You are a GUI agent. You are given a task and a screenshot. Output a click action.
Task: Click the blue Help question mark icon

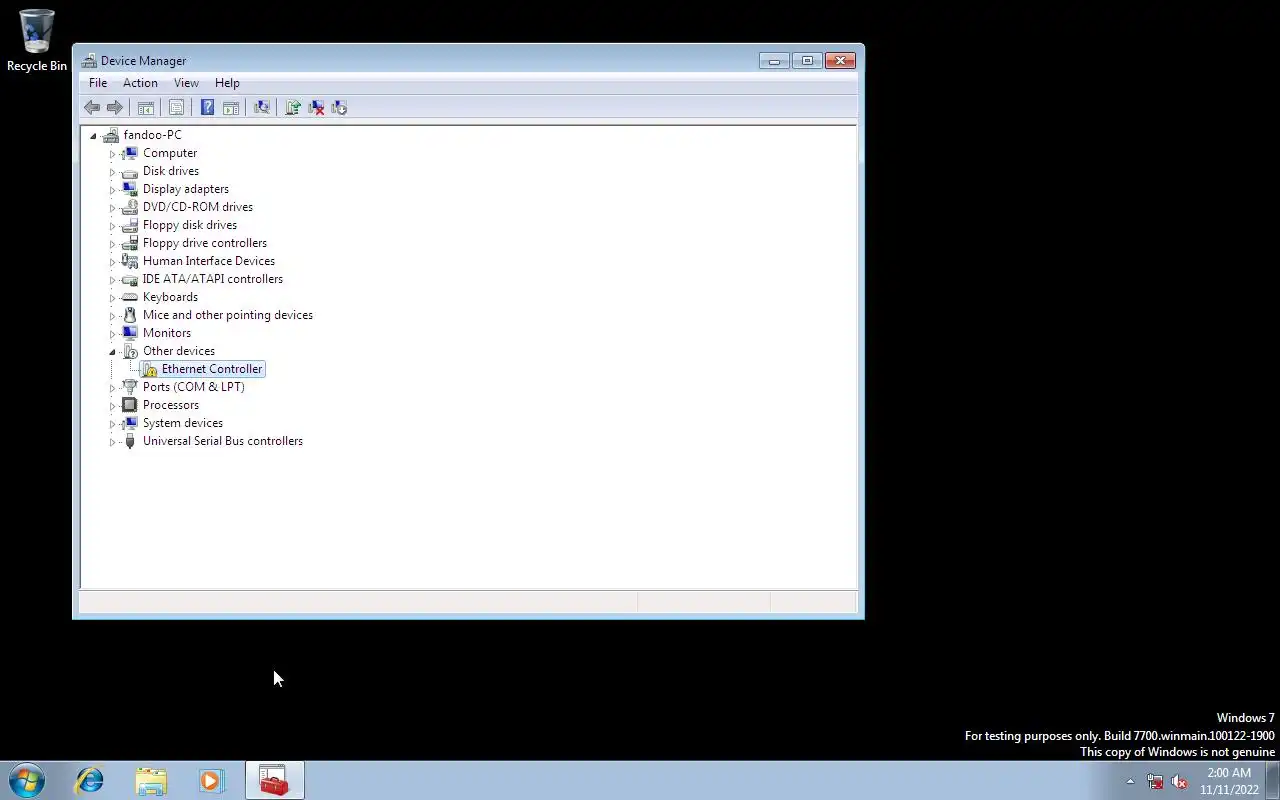click(x=207, y=107)
